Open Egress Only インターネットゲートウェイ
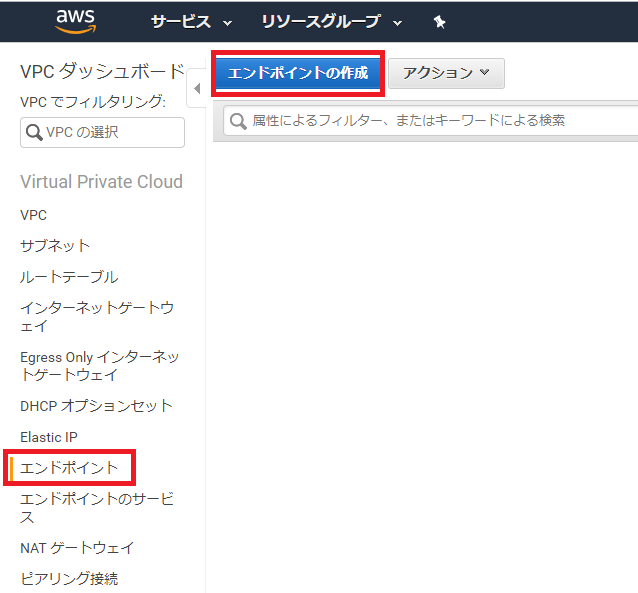Viewport: 638px width, 593px height. [x=100, y=365]
